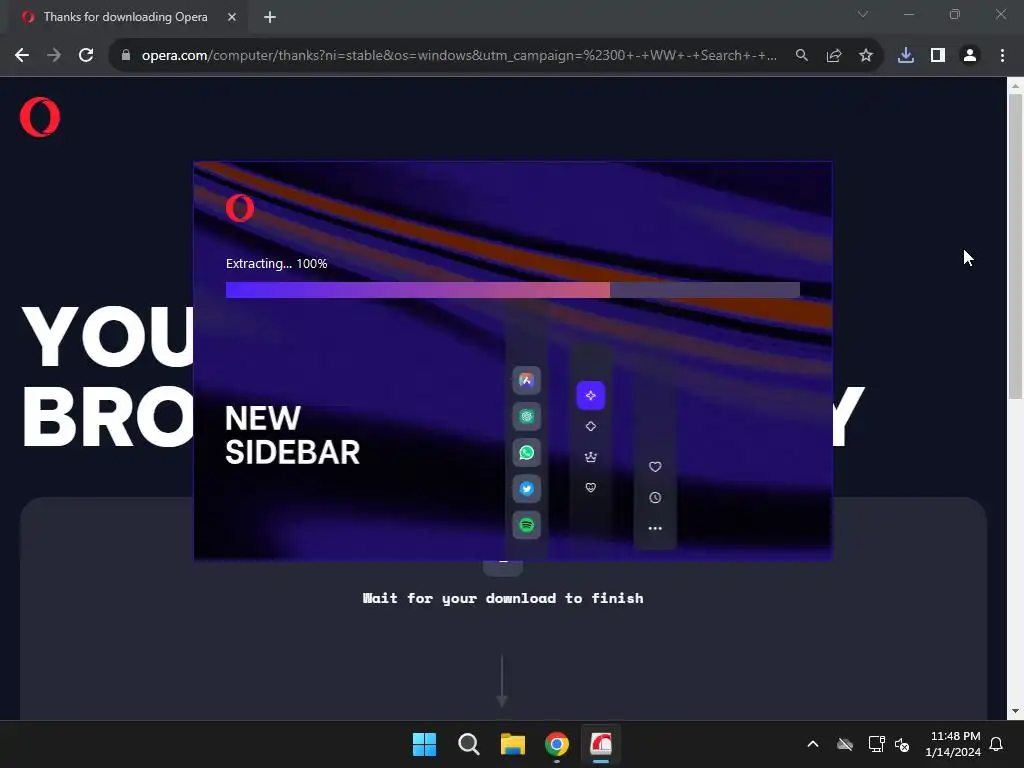
Task: Open the network status tray icon
Action: point(876,744)
